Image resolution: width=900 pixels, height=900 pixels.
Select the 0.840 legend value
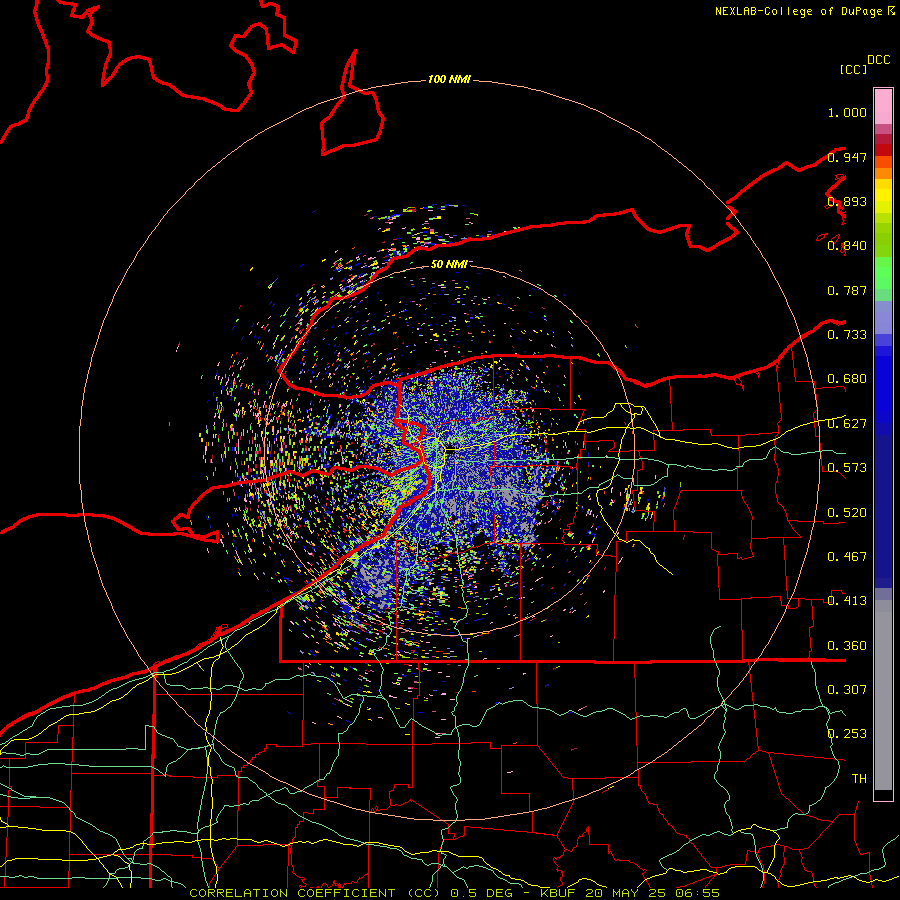pos(847,246)
